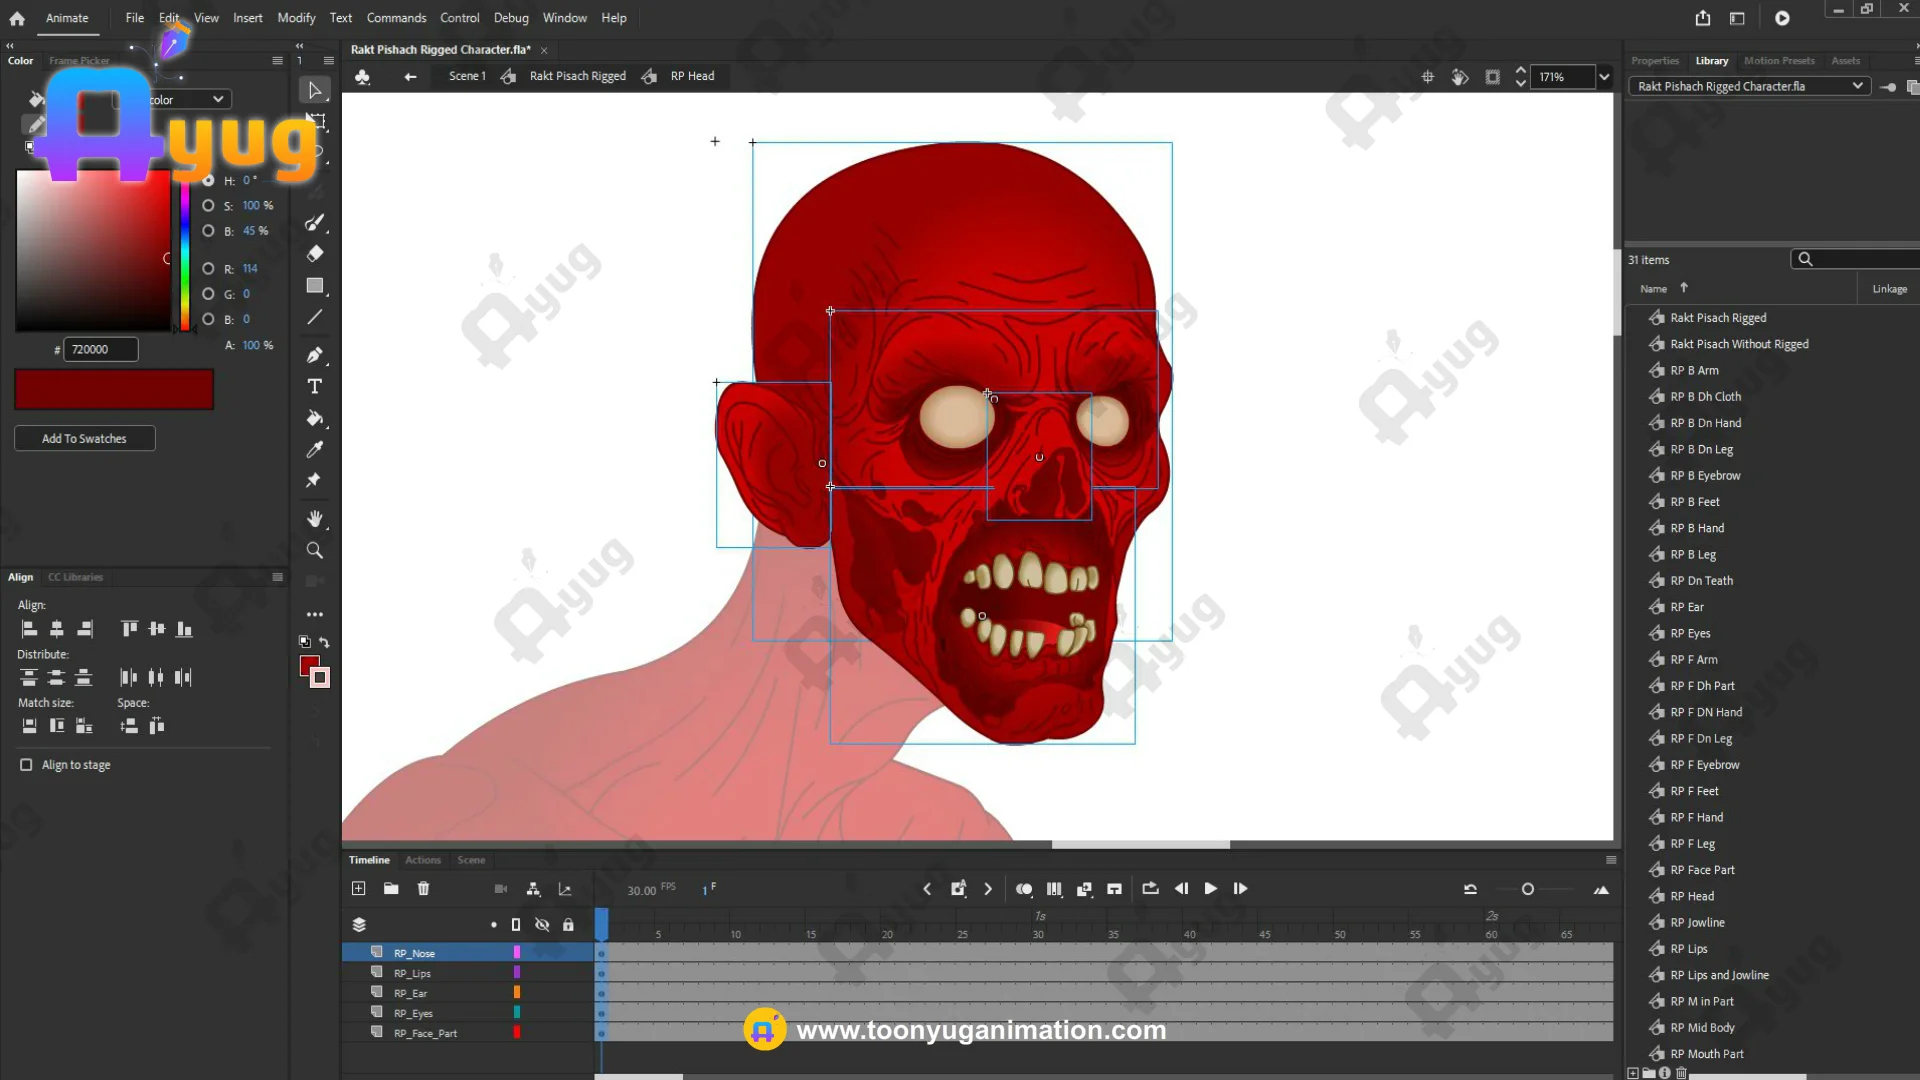Open the library document dropdown

(1857, 87)
